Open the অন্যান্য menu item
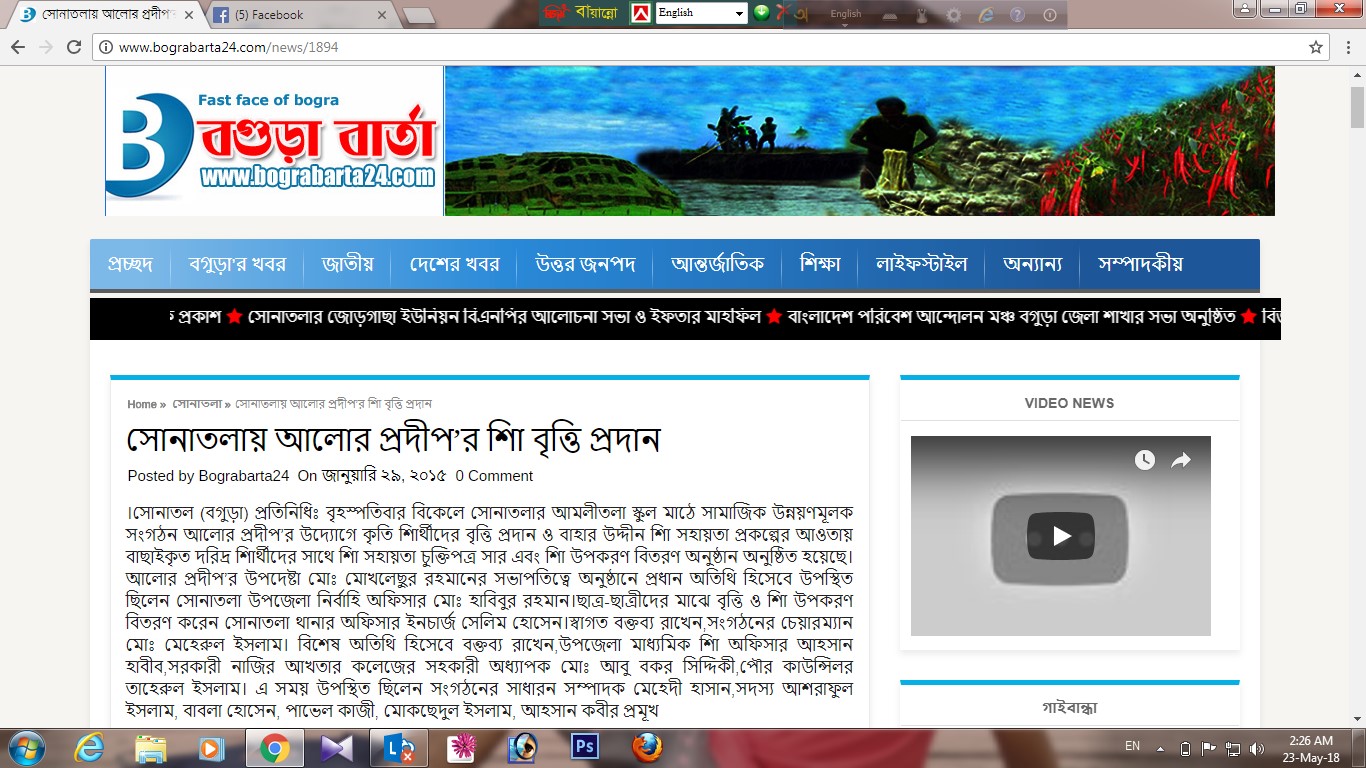1366x768 pixels. [1032, 264]
